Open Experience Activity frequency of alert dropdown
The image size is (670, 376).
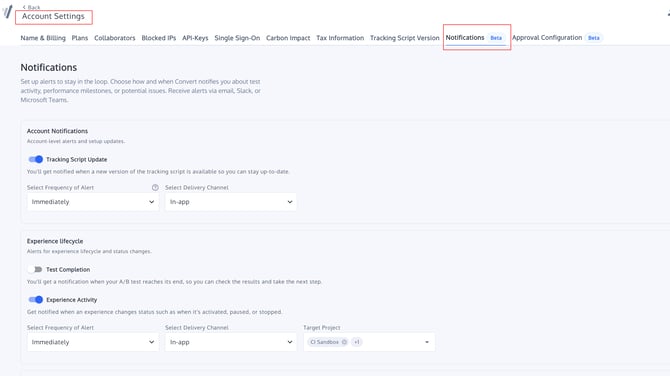point(93,342)
